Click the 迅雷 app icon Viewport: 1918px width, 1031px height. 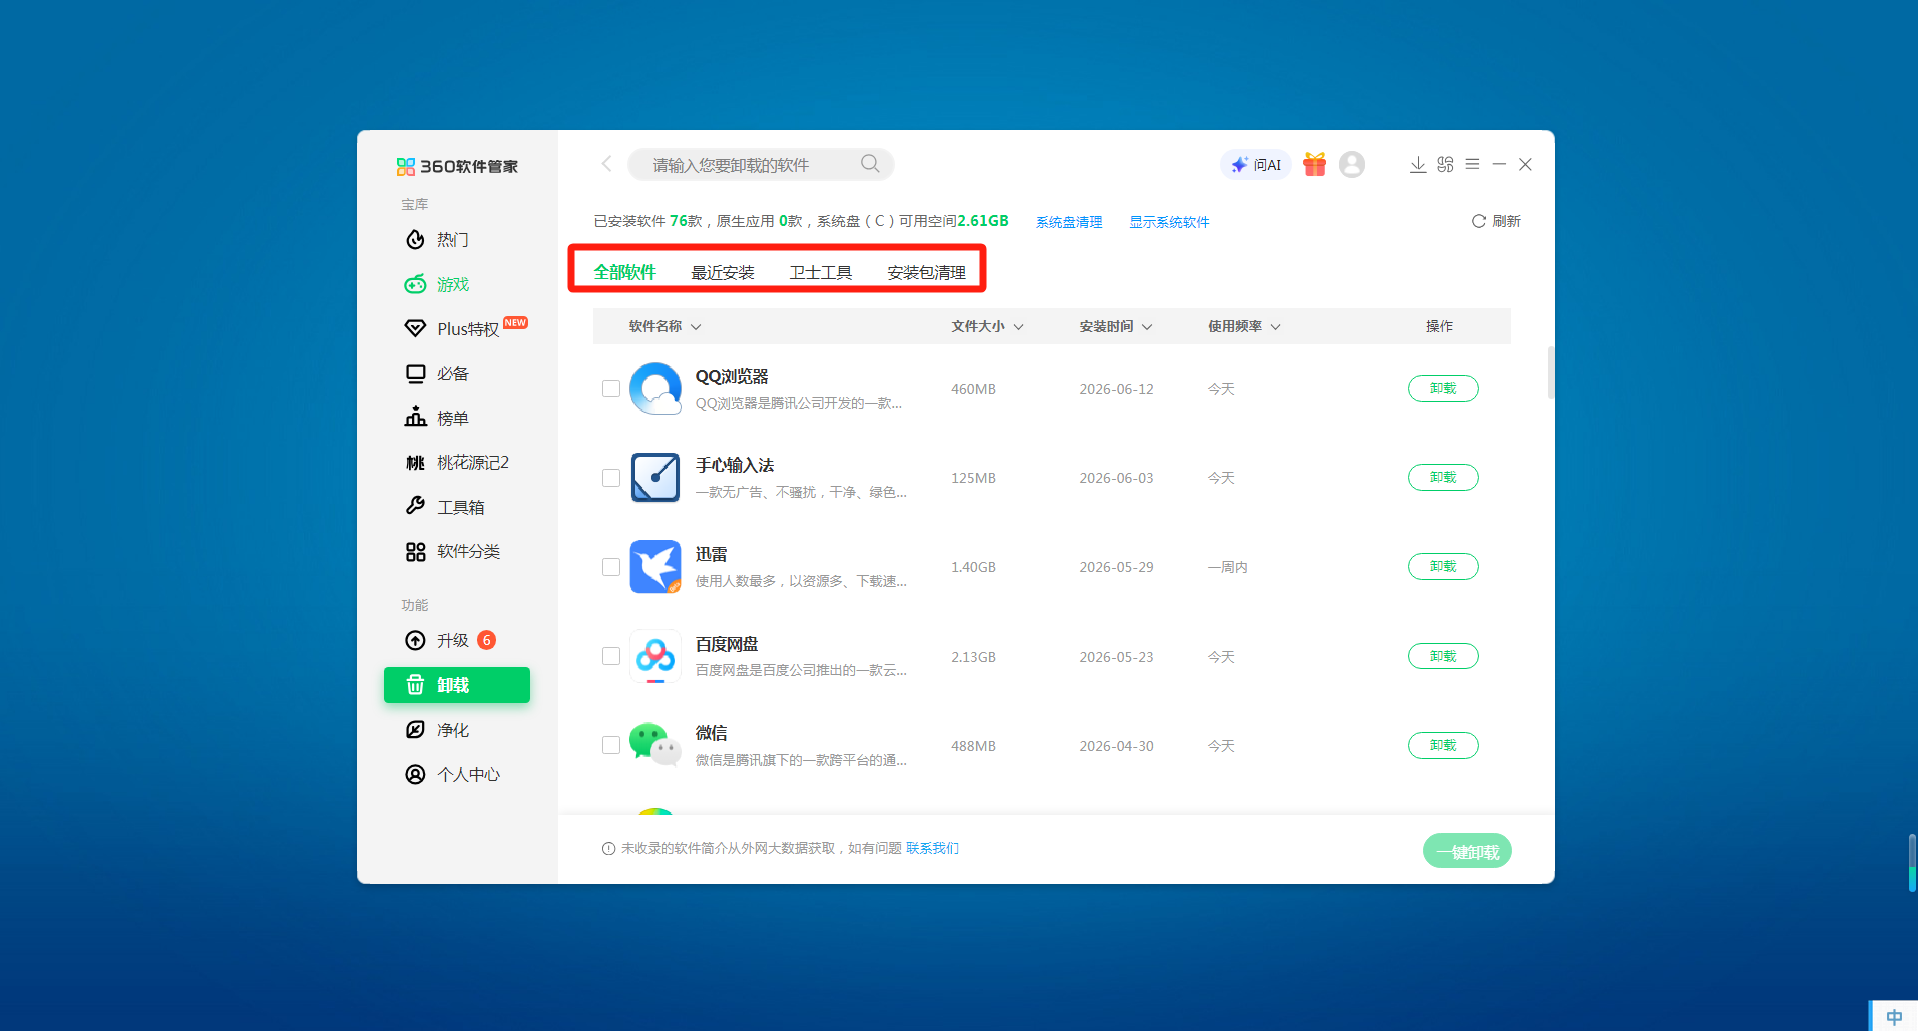[655, 567]
